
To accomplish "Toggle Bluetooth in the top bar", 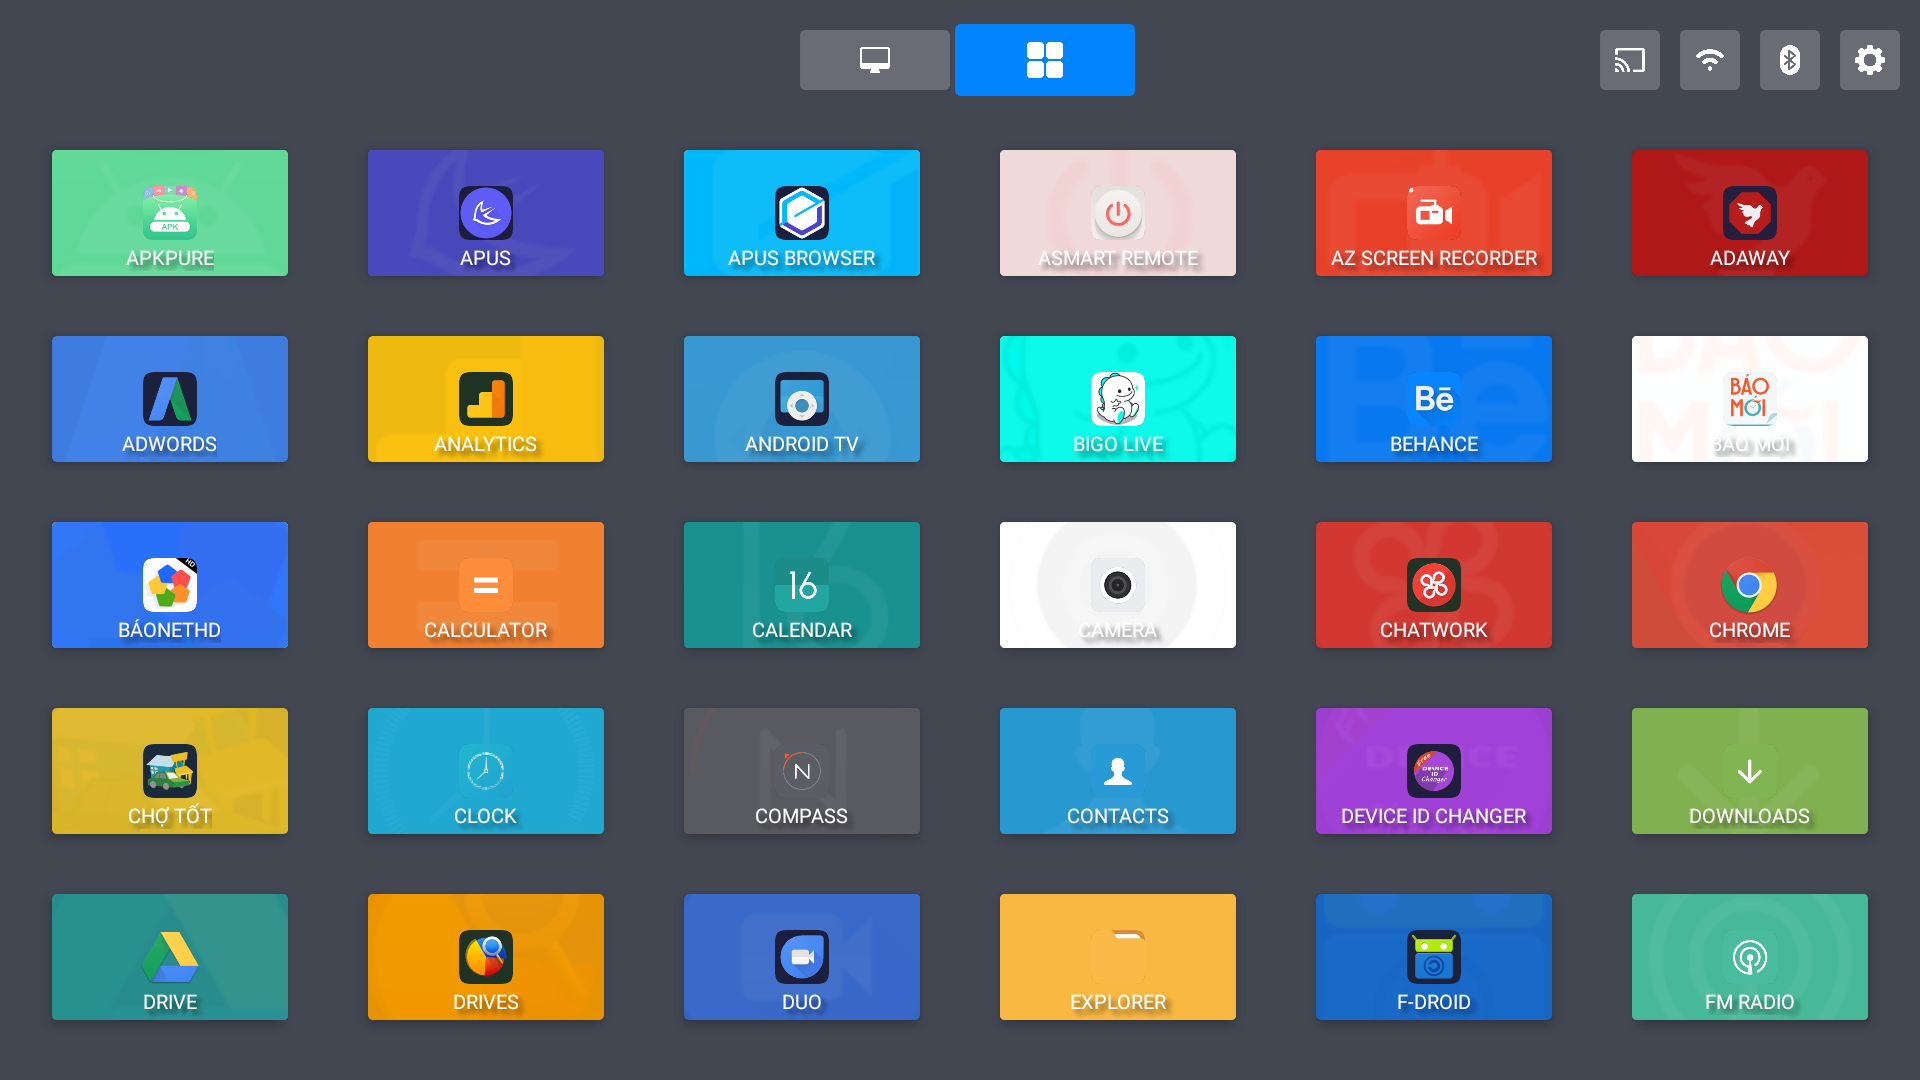I will 1789,60.
